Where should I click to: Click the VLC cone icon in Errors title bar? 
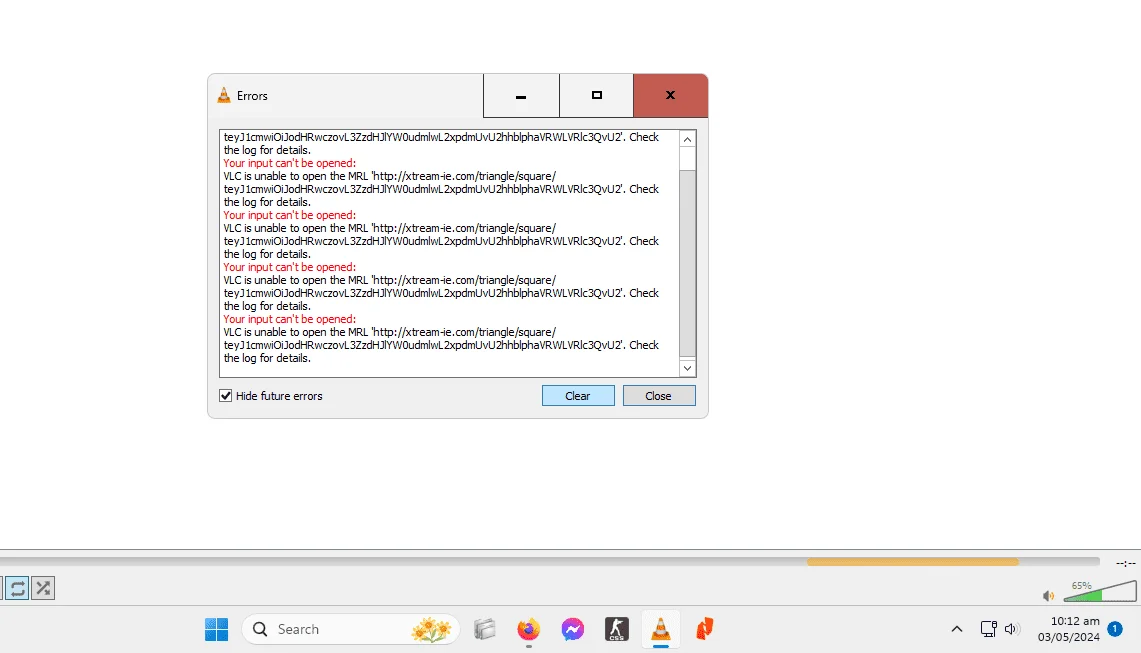[x=224, y=95]
